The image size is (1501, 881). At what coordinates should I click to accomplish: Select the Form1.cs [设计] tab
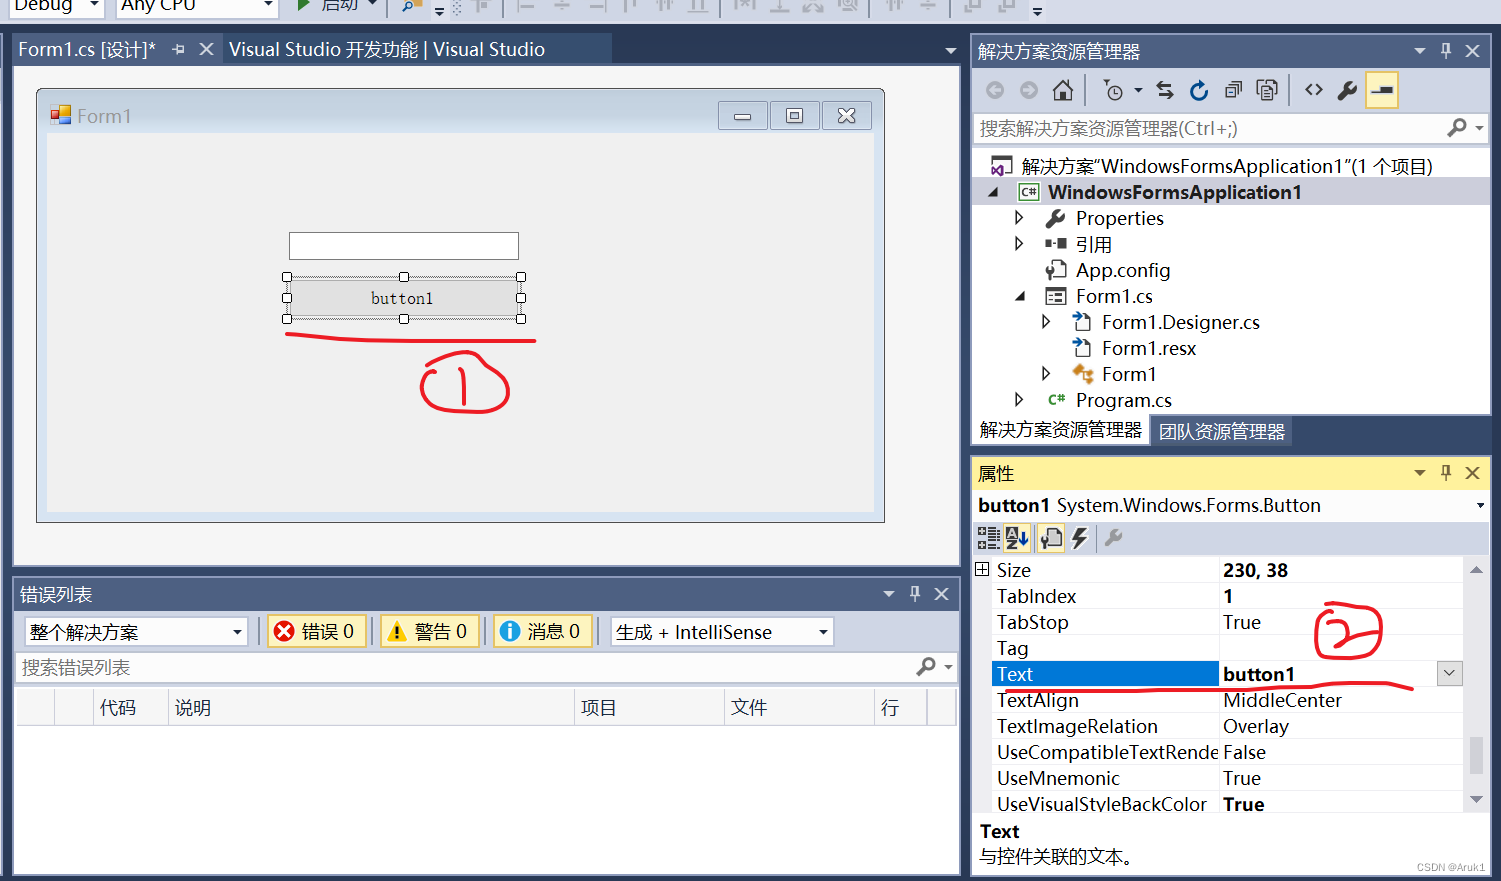point(85,50)
